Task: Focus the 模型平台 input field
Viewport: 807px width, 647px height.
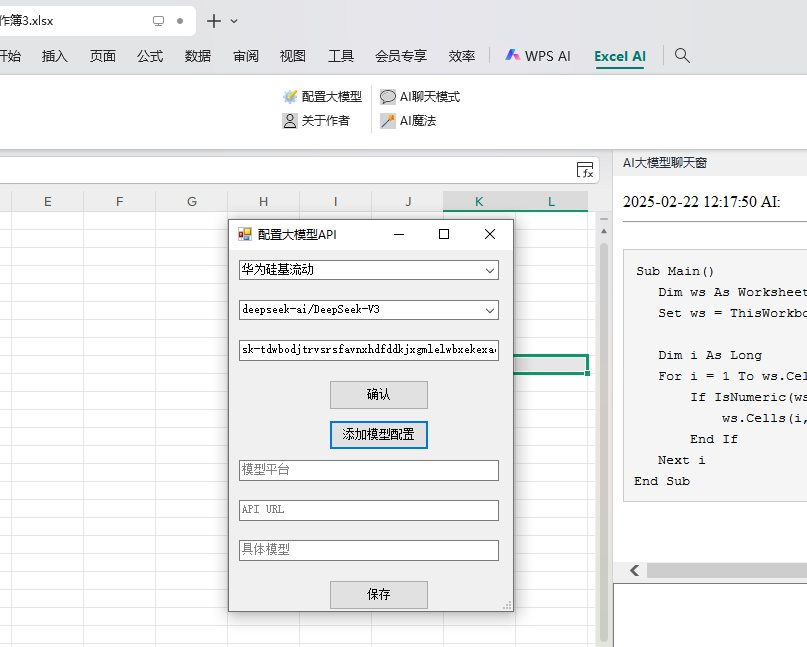Action: click(x=369, y=470)
